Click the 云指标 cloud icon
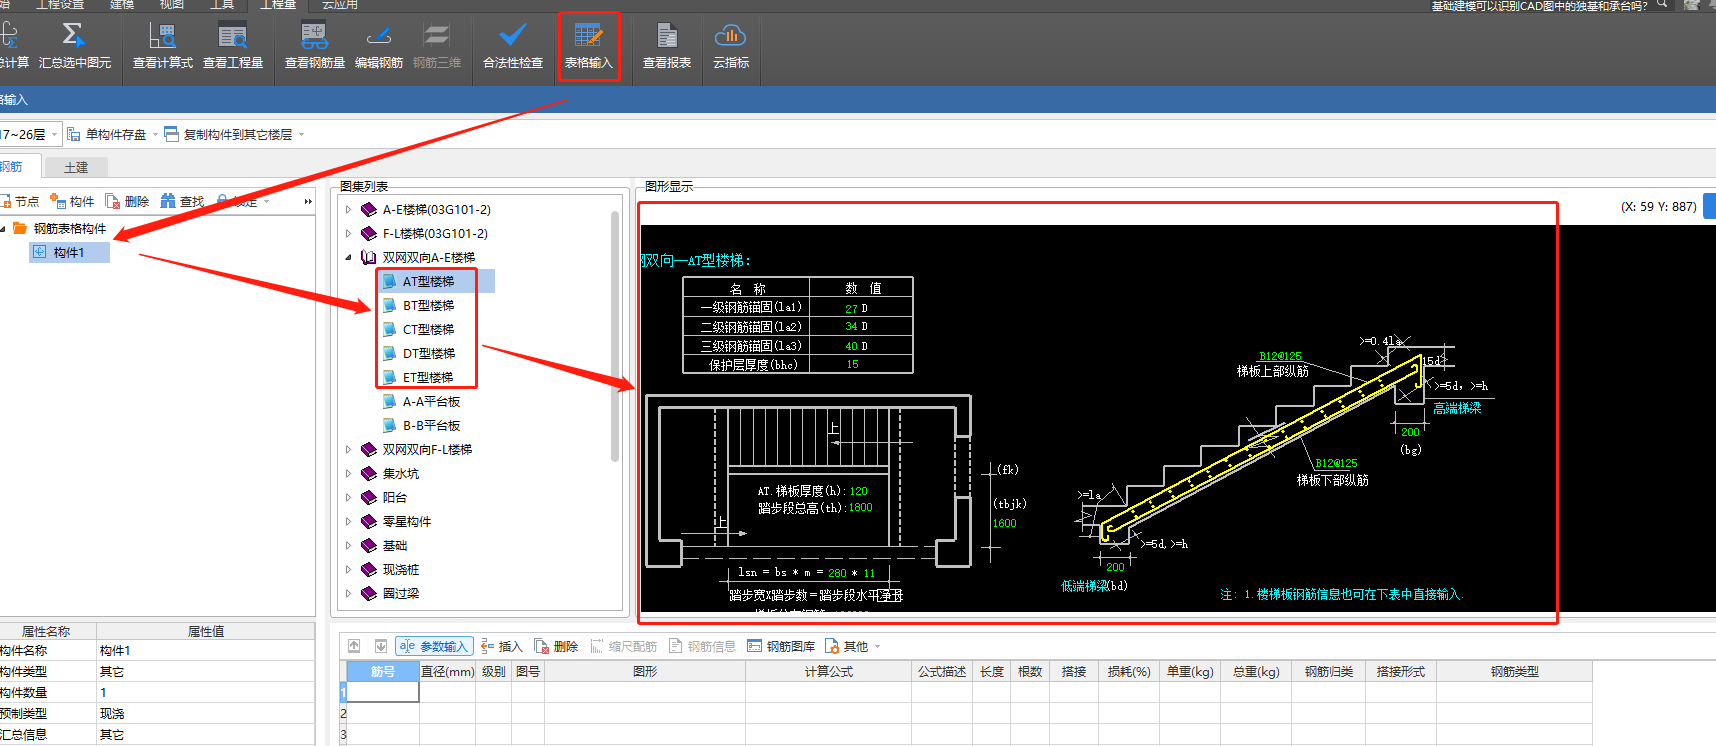This screenshot has width=1716, height=746. 731,35
